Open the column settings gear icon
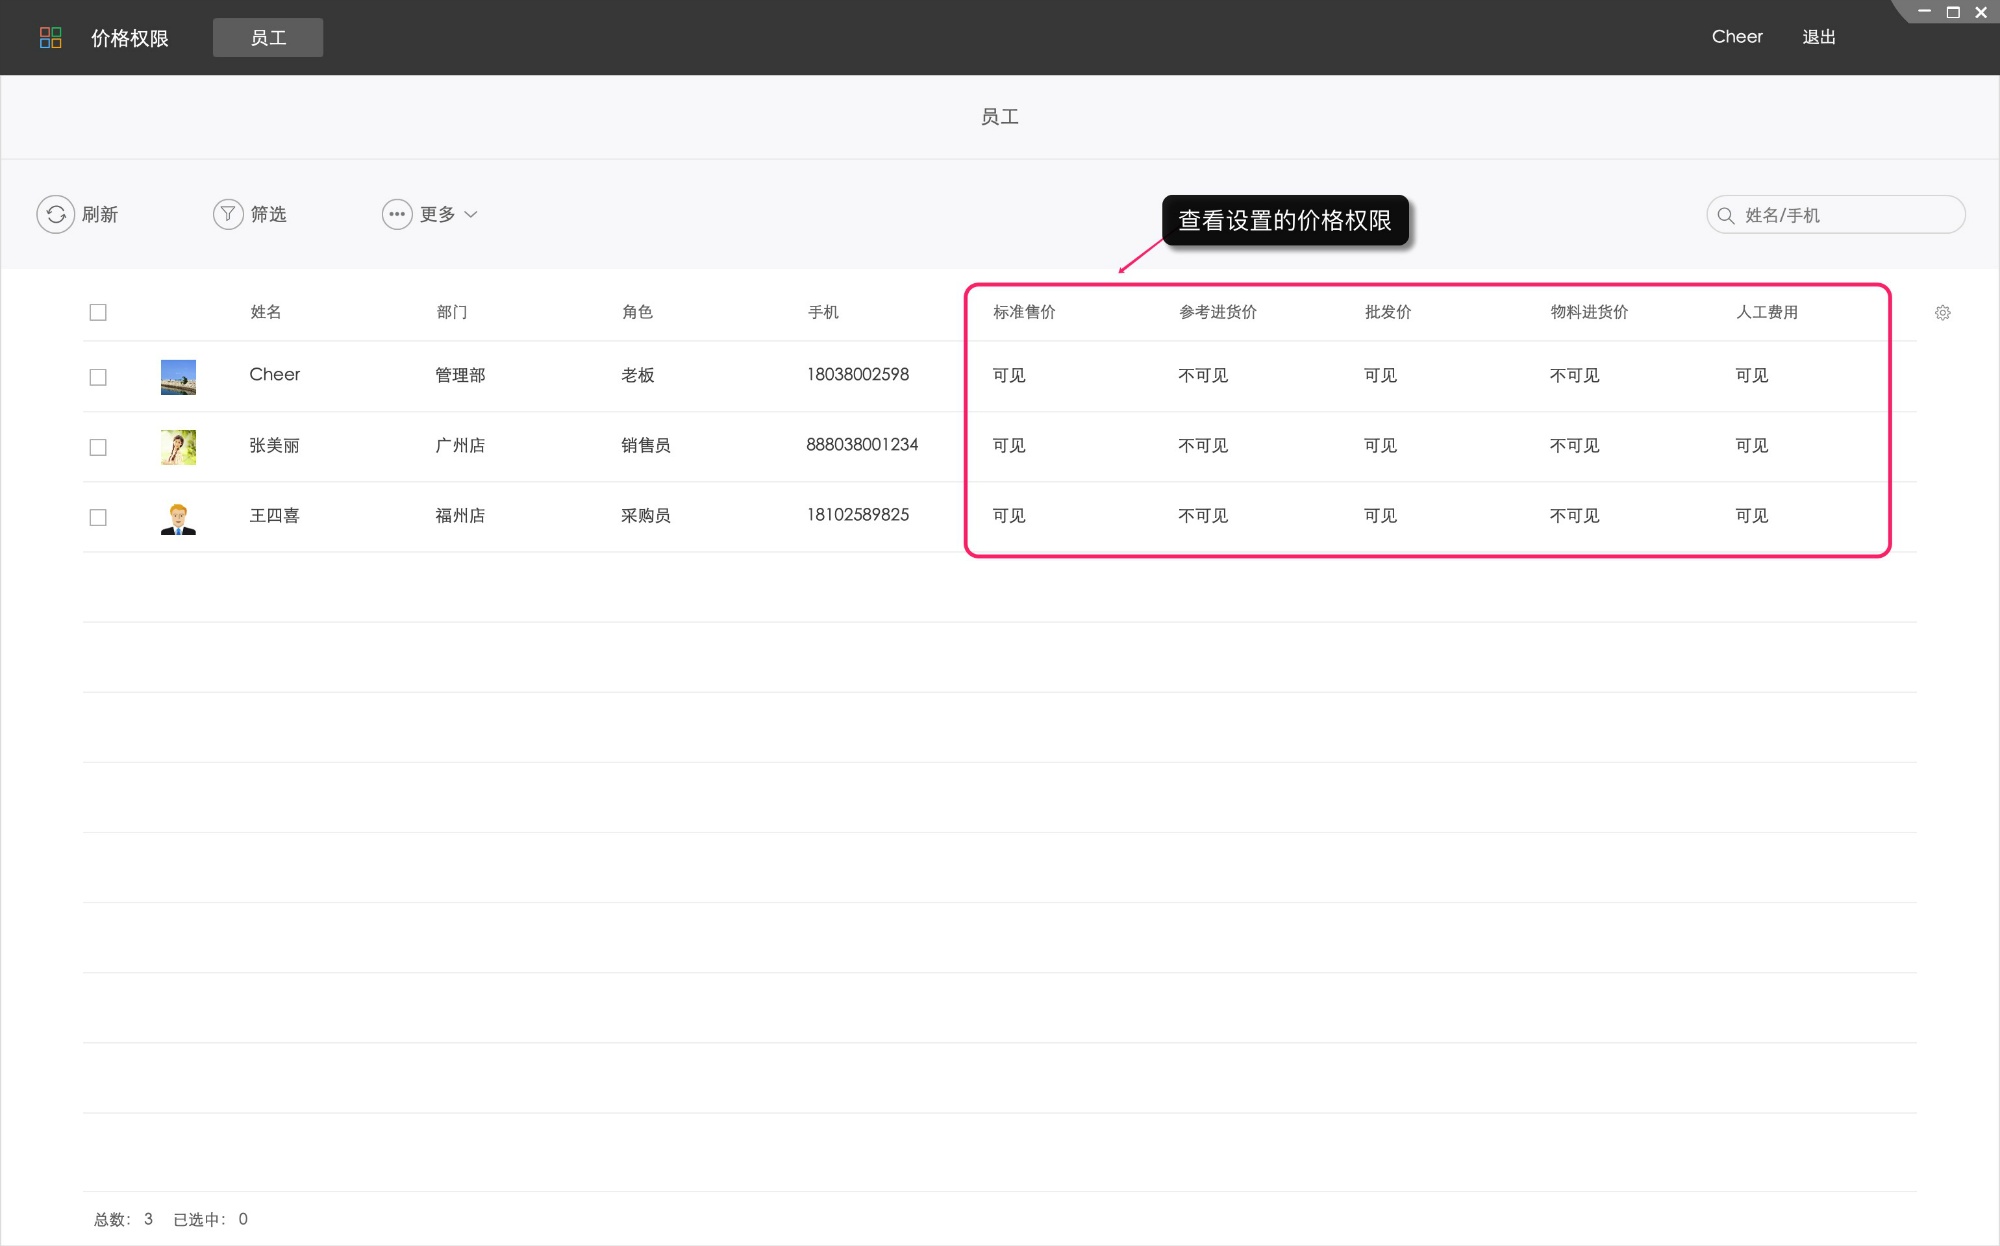The width and height of the screenshot is (2000, 1246). [x=1942, y=313]
